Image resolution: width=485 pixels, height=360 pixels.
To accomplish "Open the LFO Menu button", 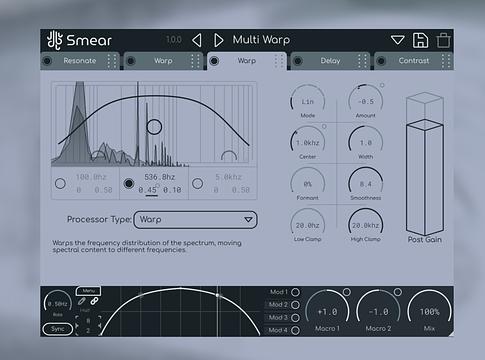I will [x=89, y=291].
